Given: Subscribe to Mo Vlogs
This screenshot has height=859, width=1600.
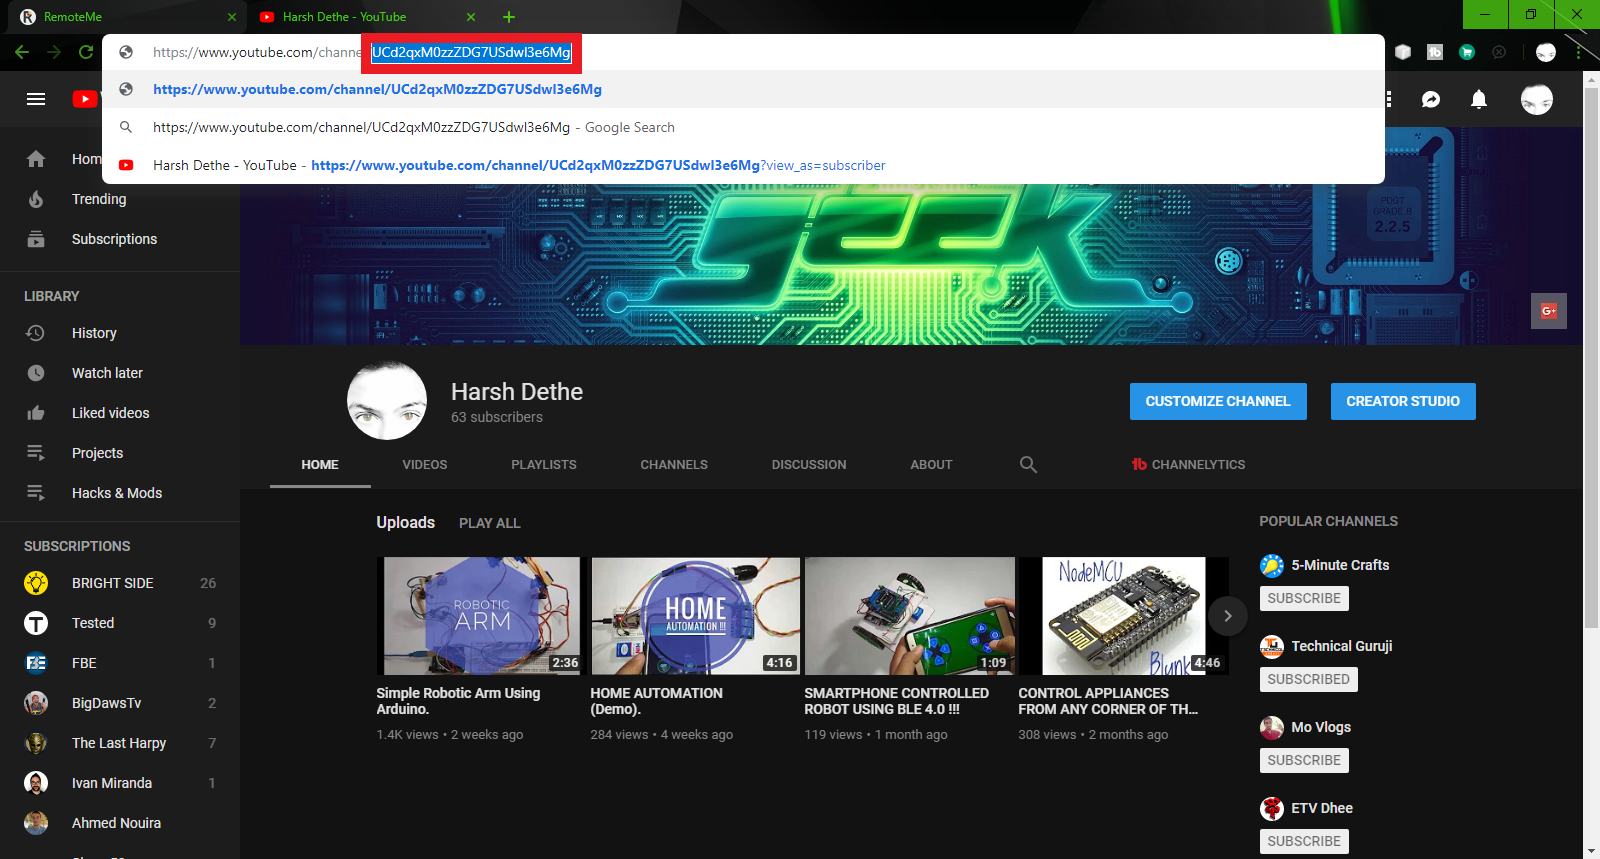Looking at the screenshot, I should click(x=1304, y=760).
